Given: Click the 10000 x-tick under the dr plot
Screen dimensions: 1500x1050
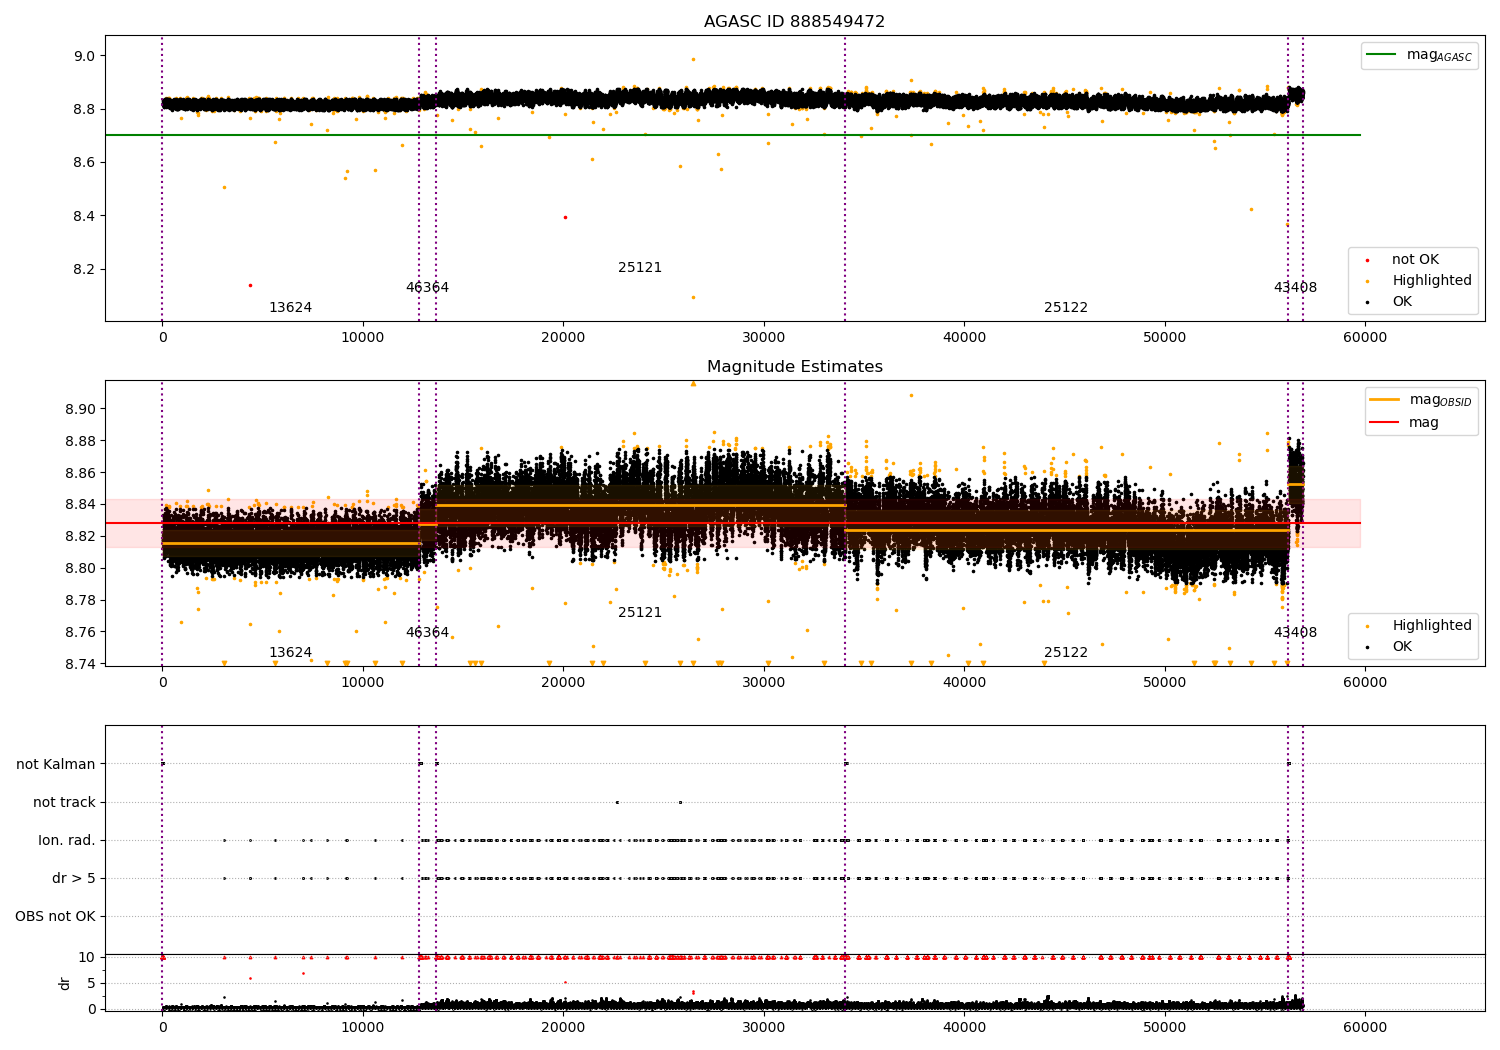Looking at the screenshot, I should click(362, 1028).
